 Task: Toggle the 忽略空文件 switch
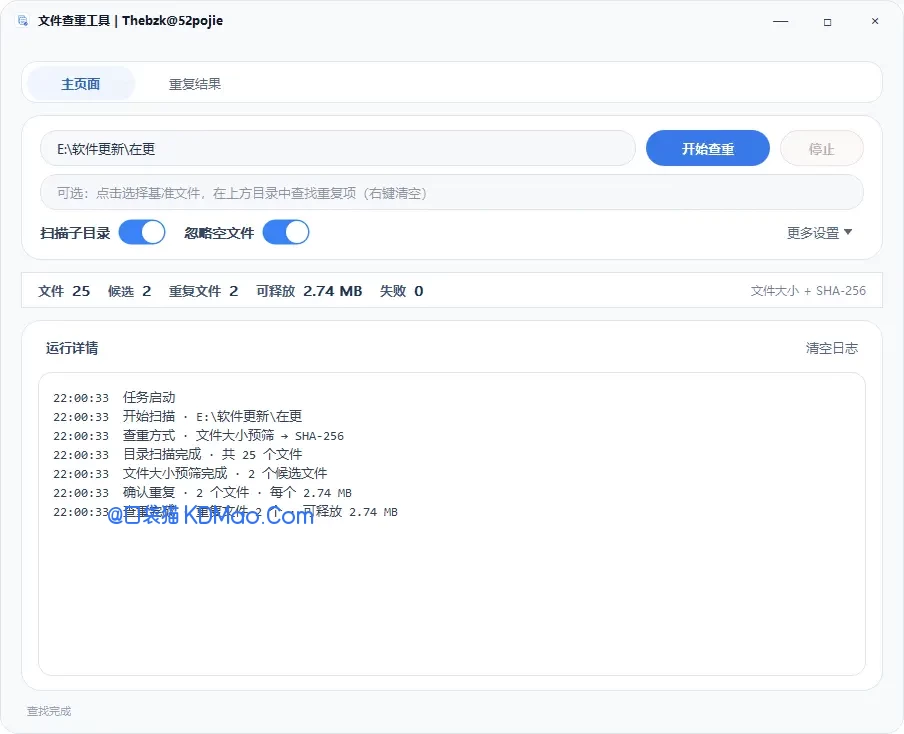286,233
